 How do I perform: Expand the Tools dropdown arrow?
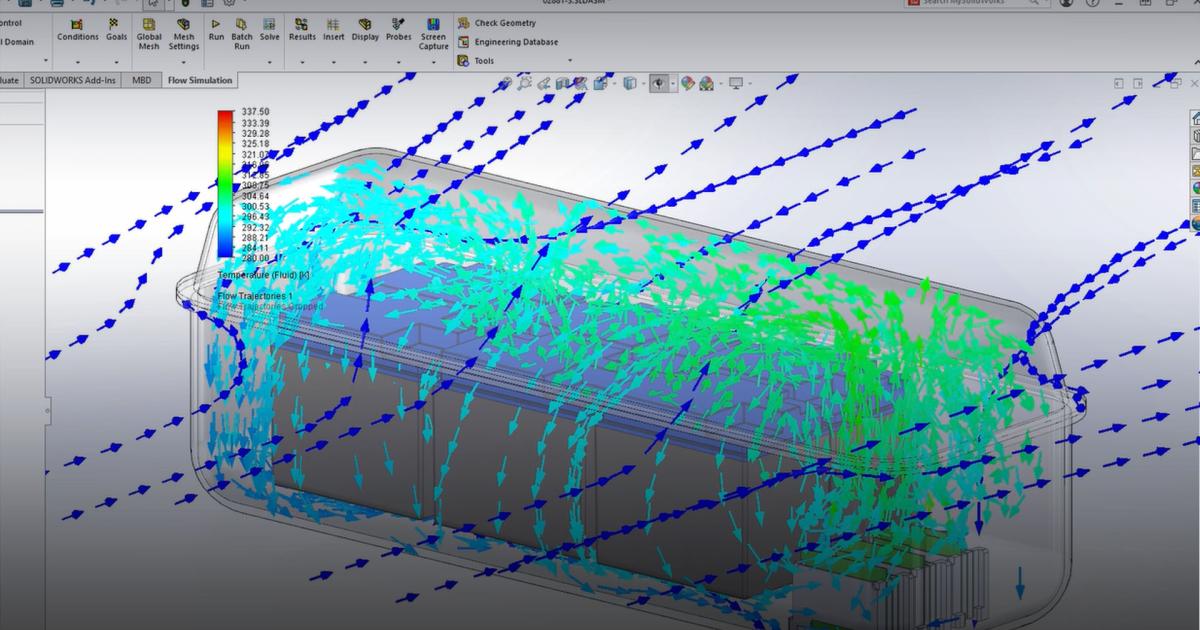[x=570, y=61]
